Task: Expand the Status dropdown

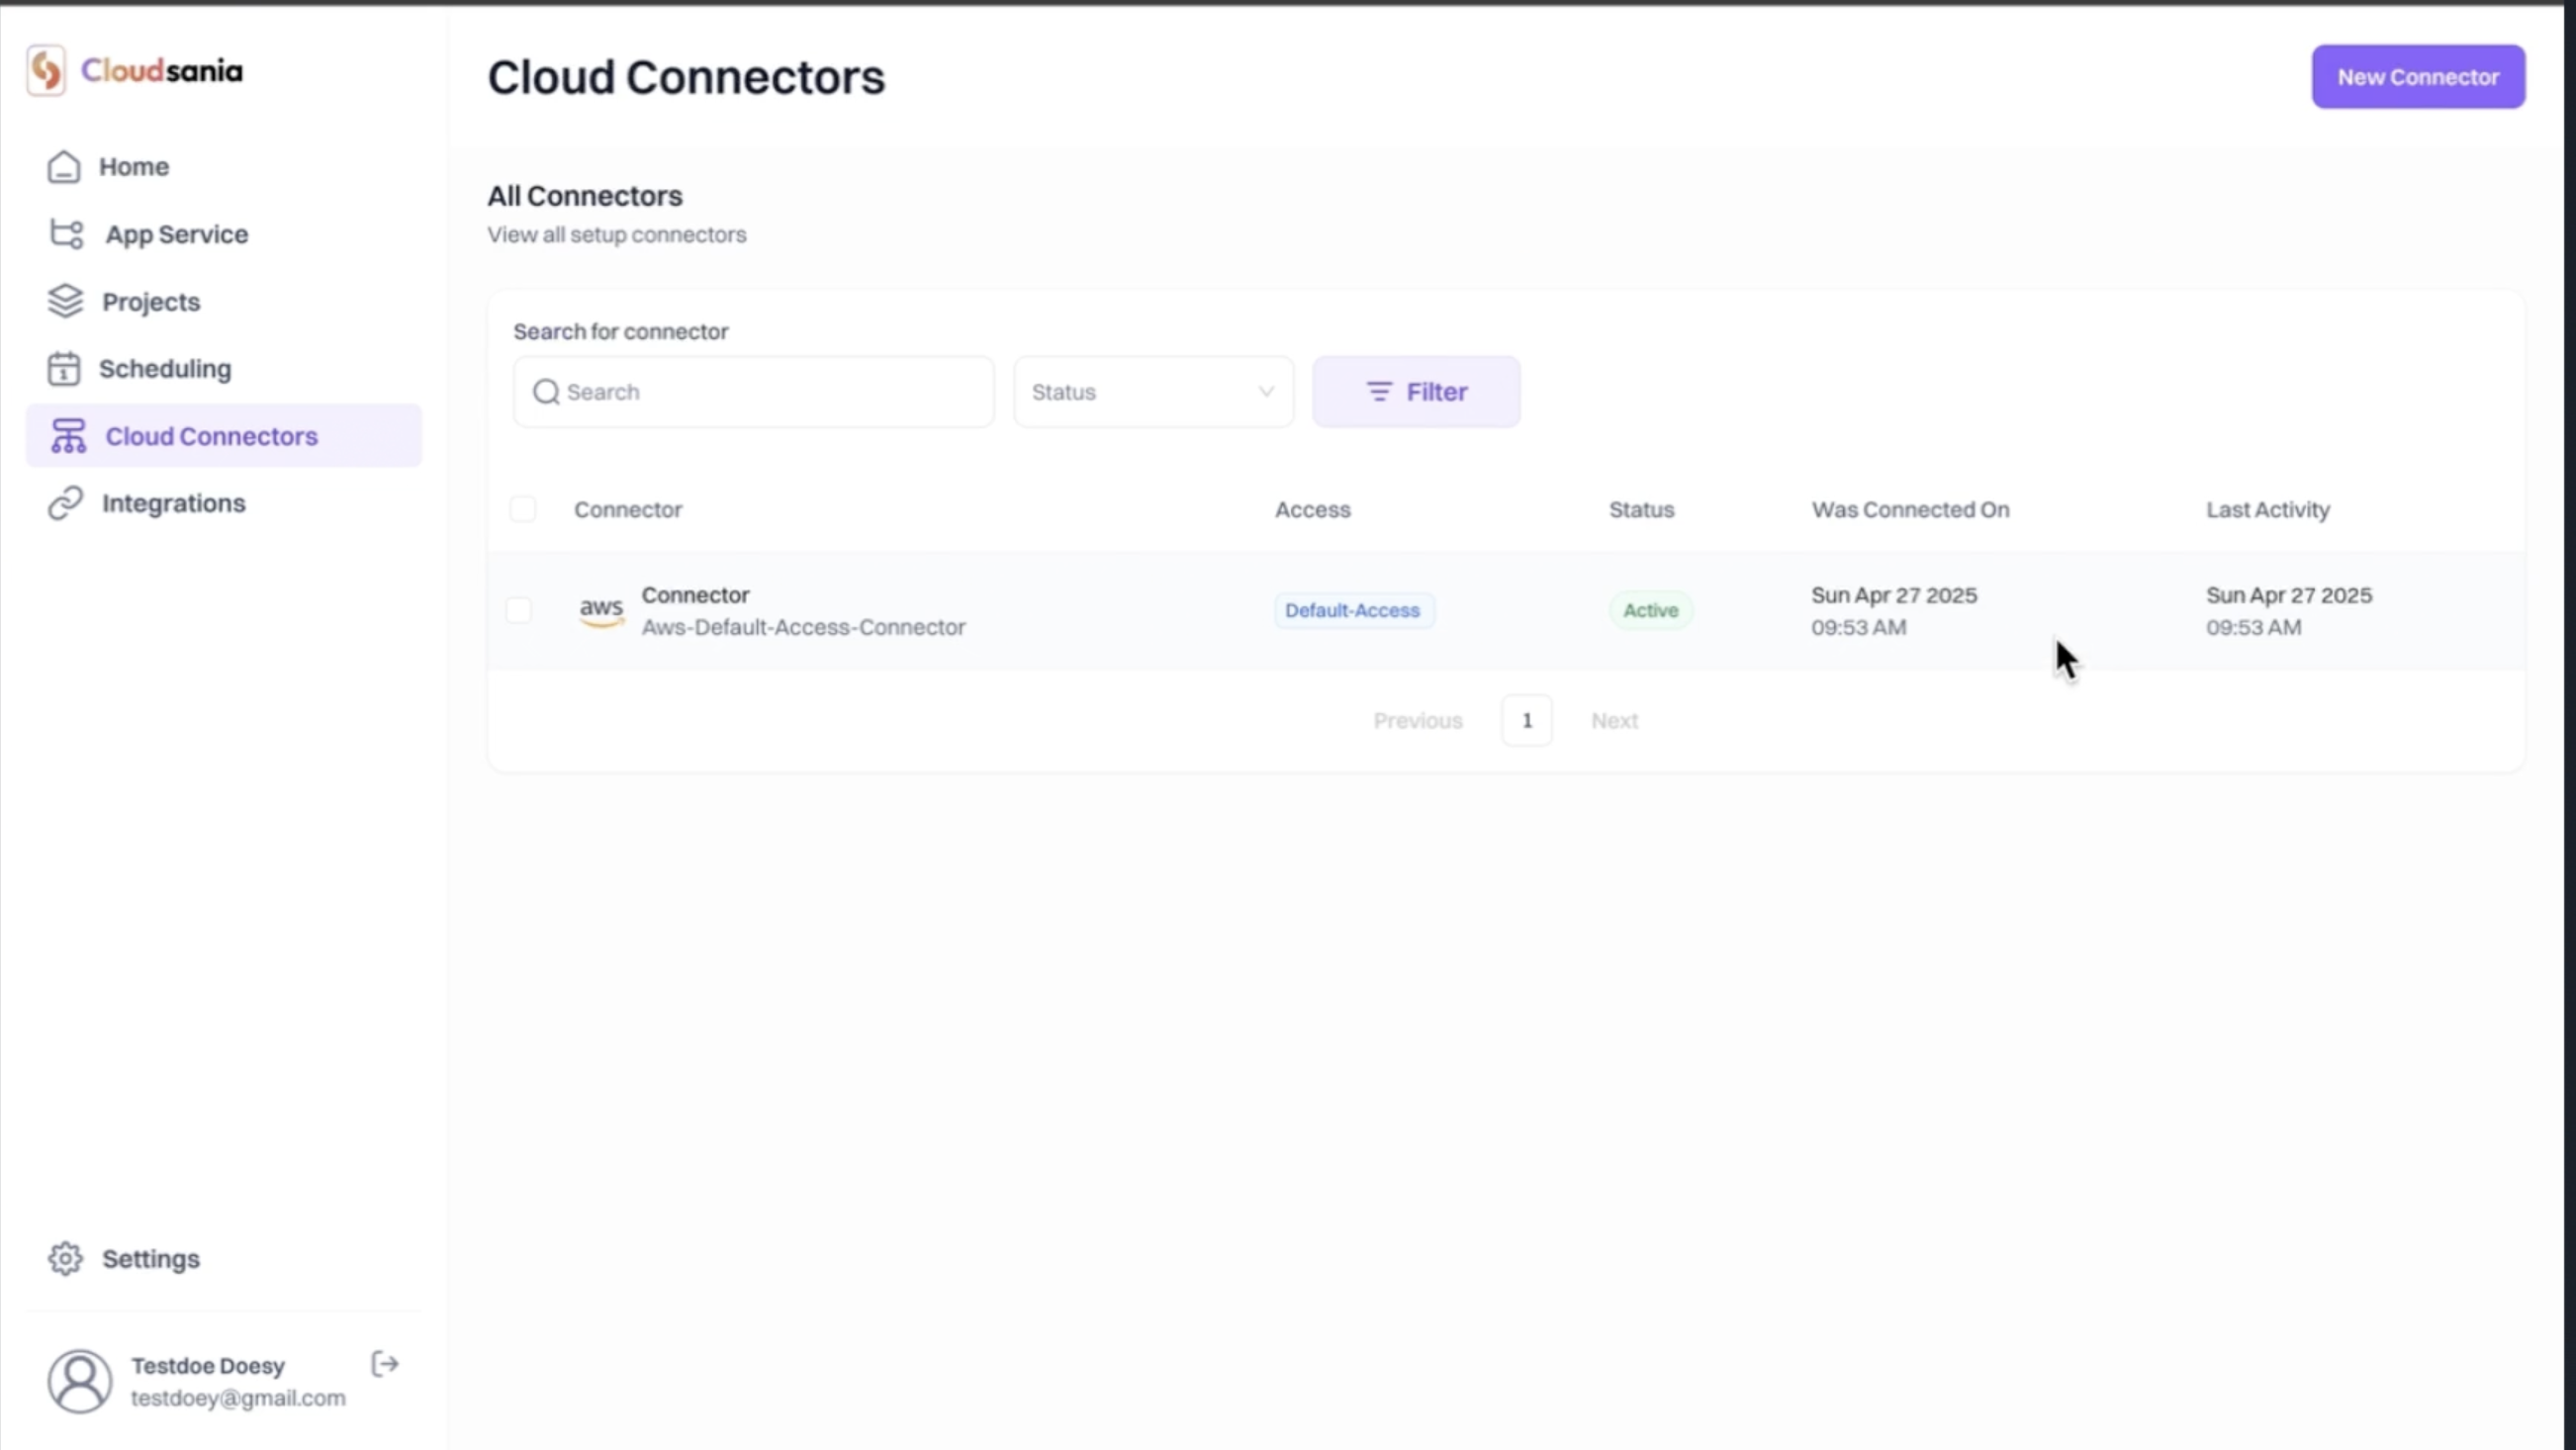Action: [x=1152, y=392]
